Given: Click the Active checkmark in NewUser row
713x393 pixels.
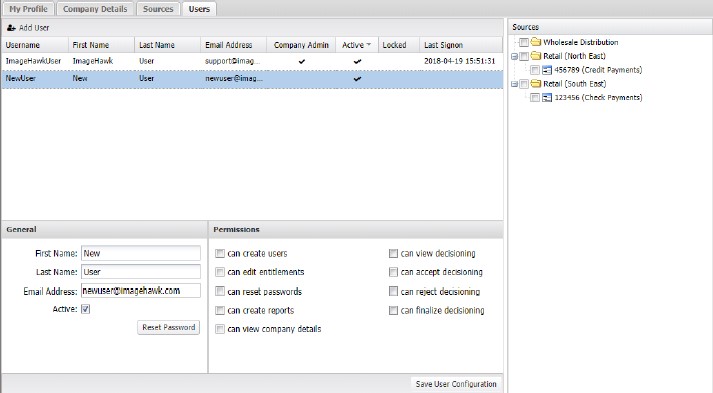Looking at the screenshot, I should click(357, 79).
